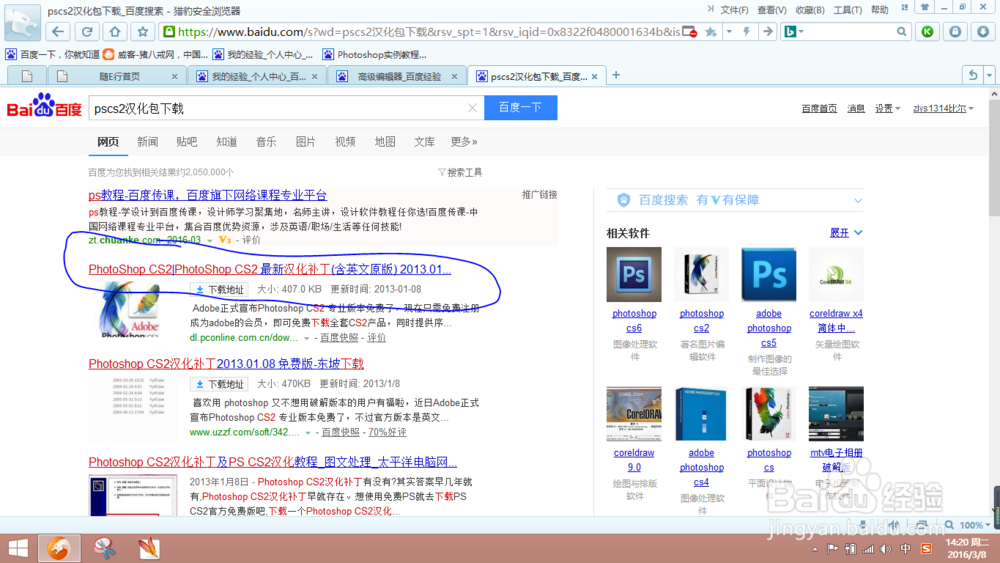Screen dimensions: 1000x563
Task: Open the Photoshop实例教程 bookmark
Action: coord(374,55)
